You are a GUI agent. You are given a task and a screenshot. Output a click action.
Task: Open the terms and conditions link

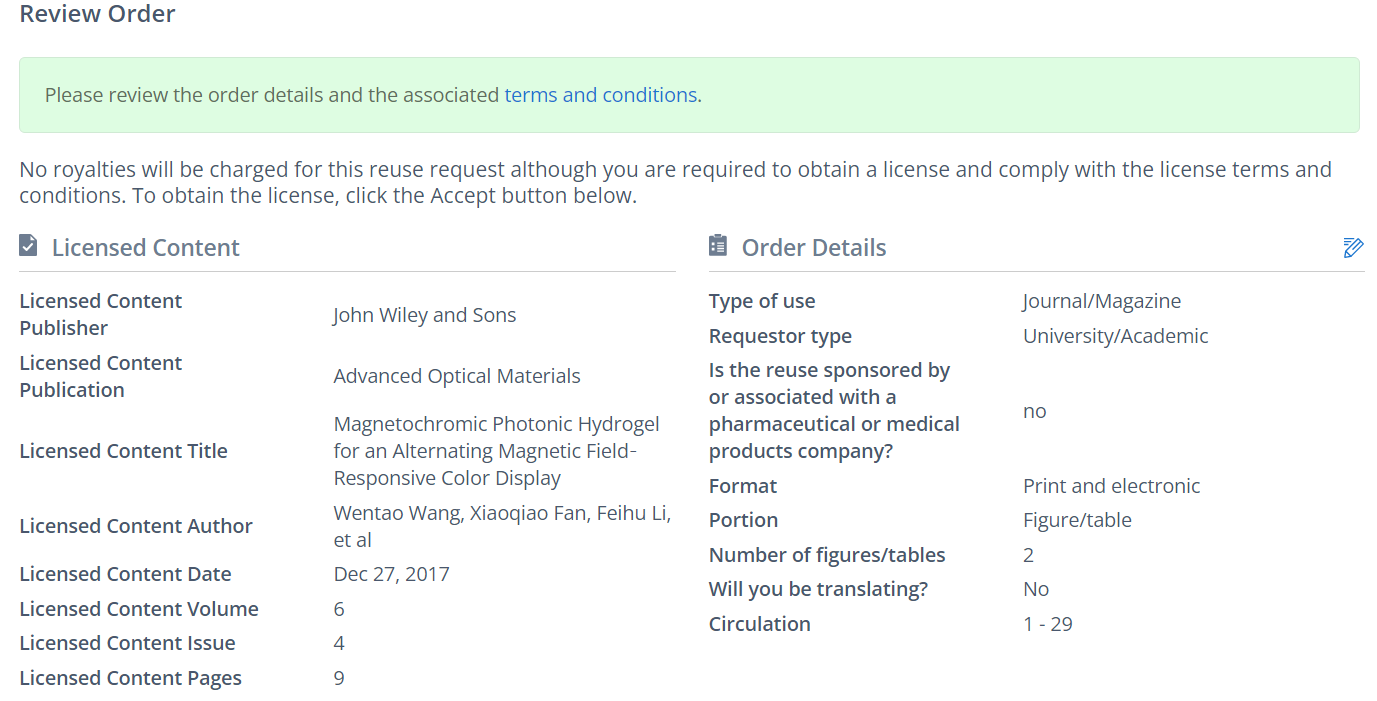point(600,95)
